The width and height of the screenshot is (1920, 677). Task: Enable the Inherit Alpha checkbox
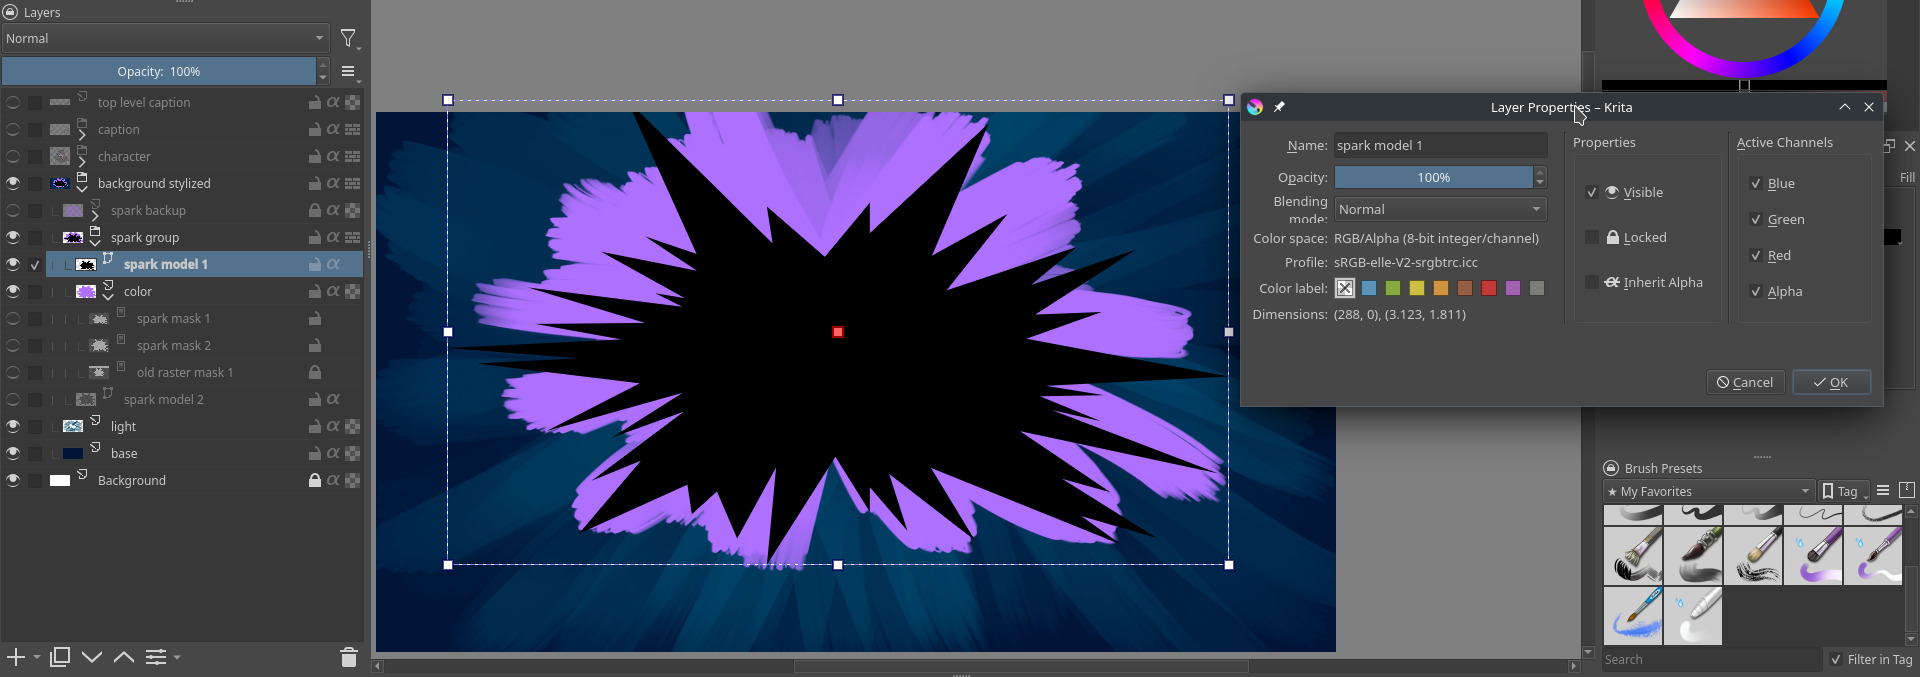tap(1592, 283)
